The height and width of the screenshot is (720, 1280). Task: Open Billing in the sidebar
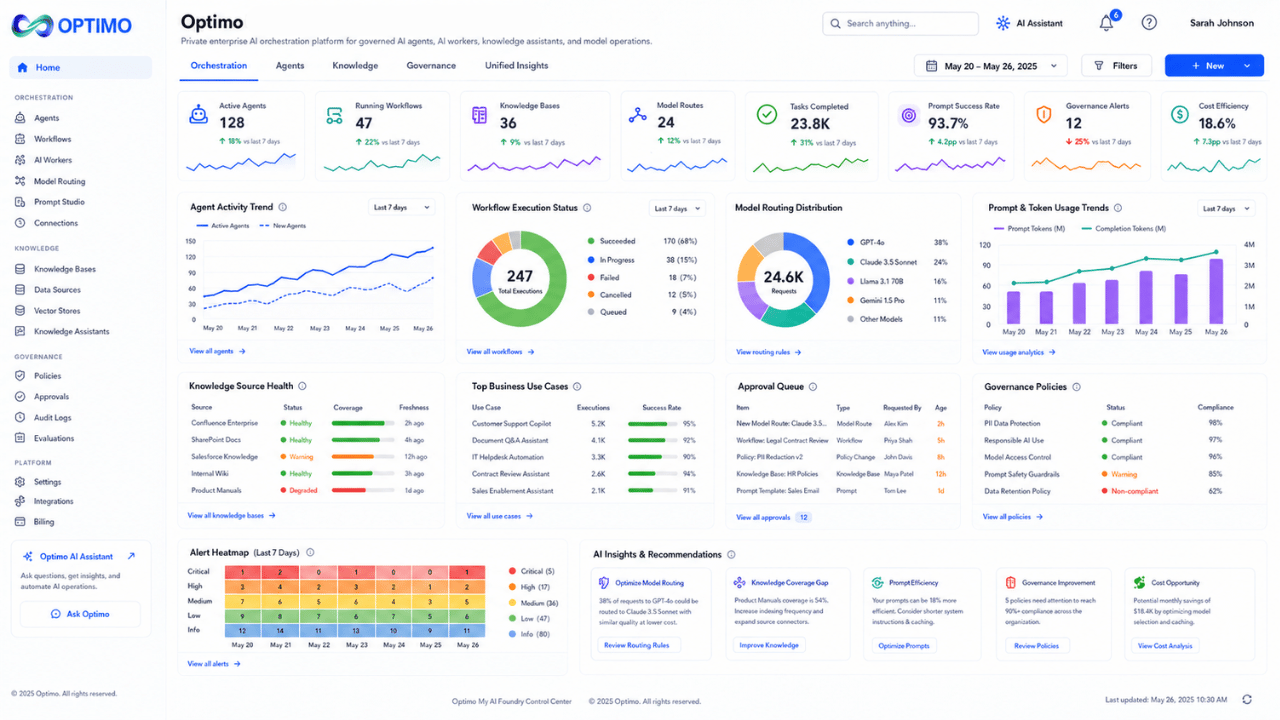pos(44,522)
